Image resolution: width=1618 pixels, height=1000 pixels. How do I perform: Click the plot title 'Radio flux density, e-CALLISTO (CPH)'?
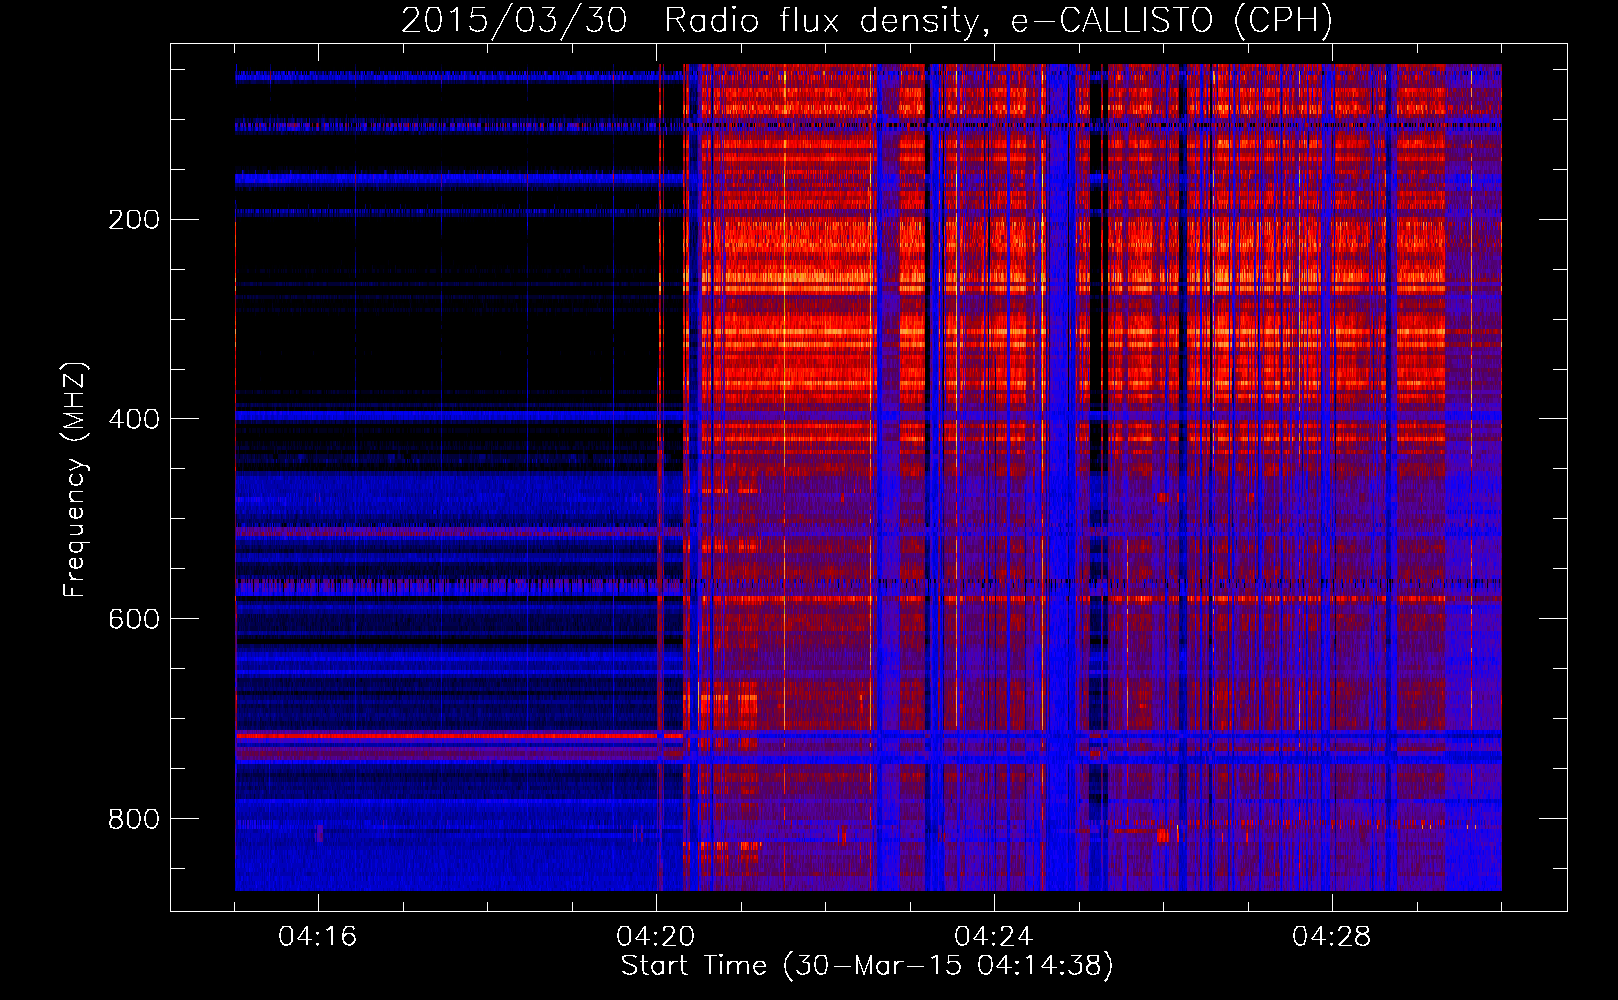coord(998,20)
